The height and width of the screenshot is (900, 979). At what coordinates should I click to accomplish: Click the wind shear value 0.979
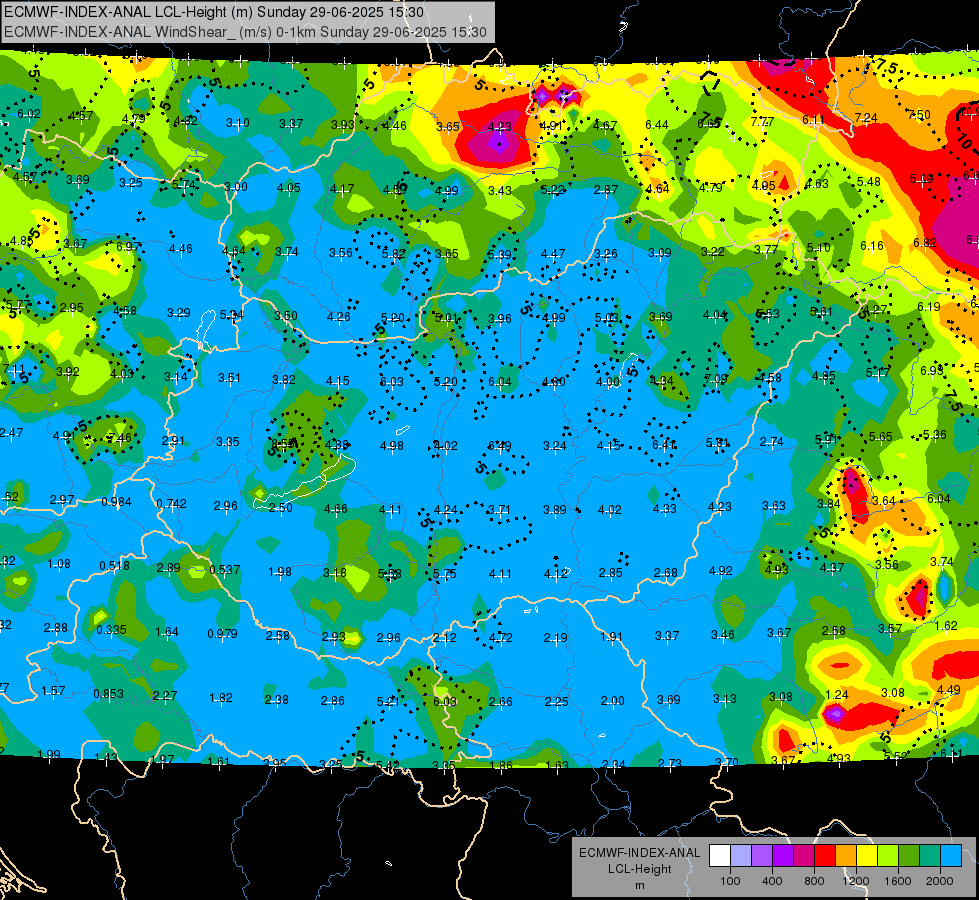(x=222, y=633)
